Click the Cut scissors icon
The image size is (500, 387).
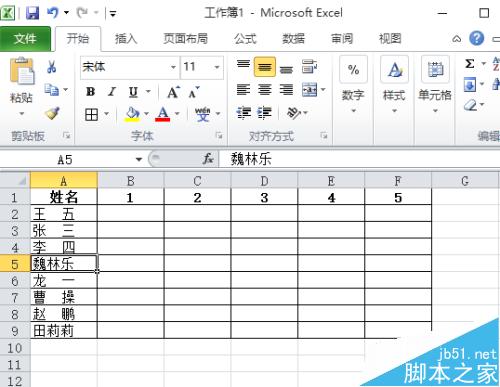51,67
